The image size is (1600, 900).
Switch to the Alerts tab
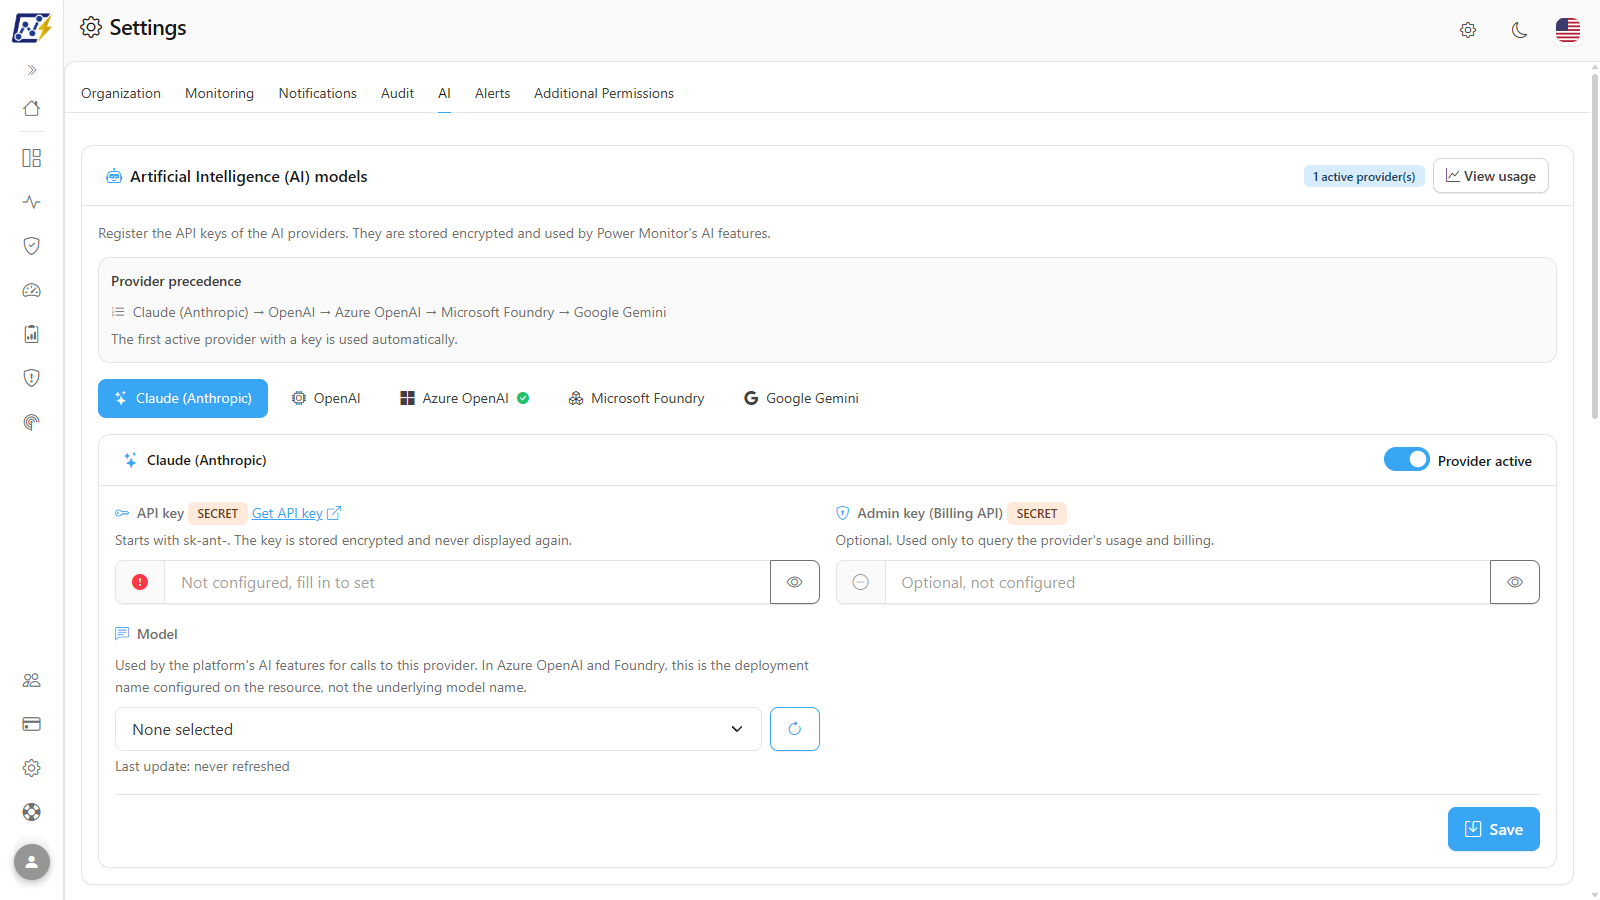[x=492, y=93]
